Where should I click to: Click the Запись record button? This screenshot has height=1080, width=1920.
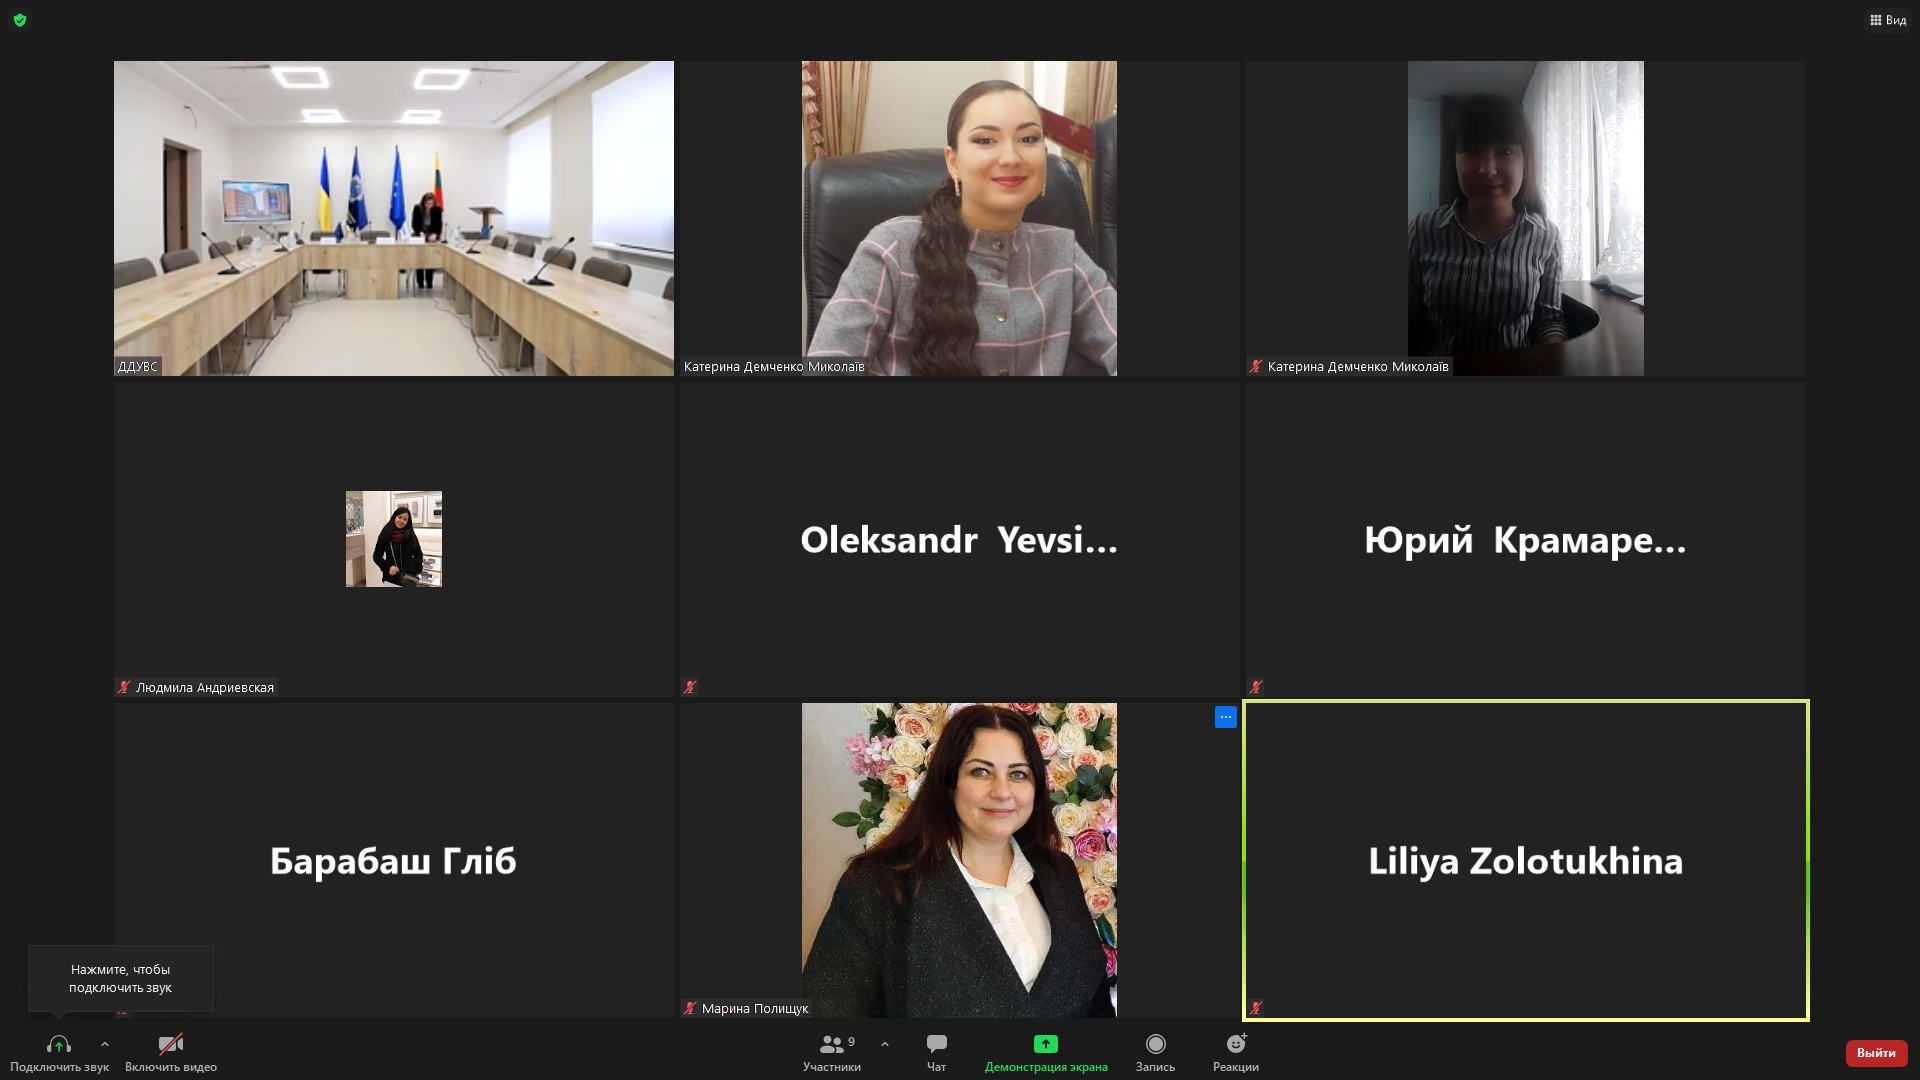[x=1155, y=1053]
